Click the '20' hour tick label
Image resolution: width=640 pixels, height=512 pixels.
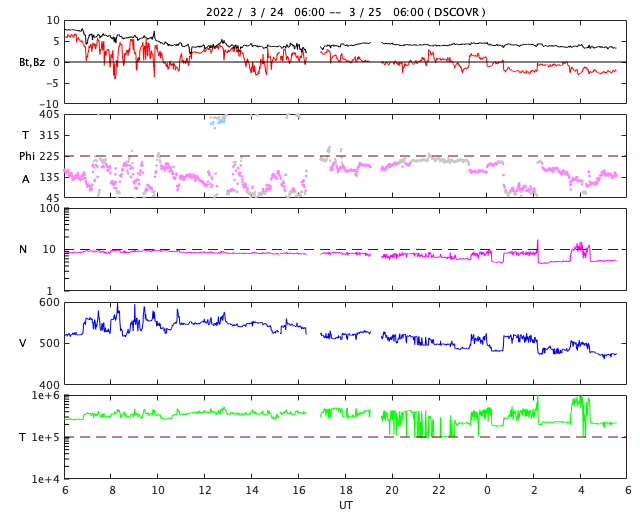(392, 490)
